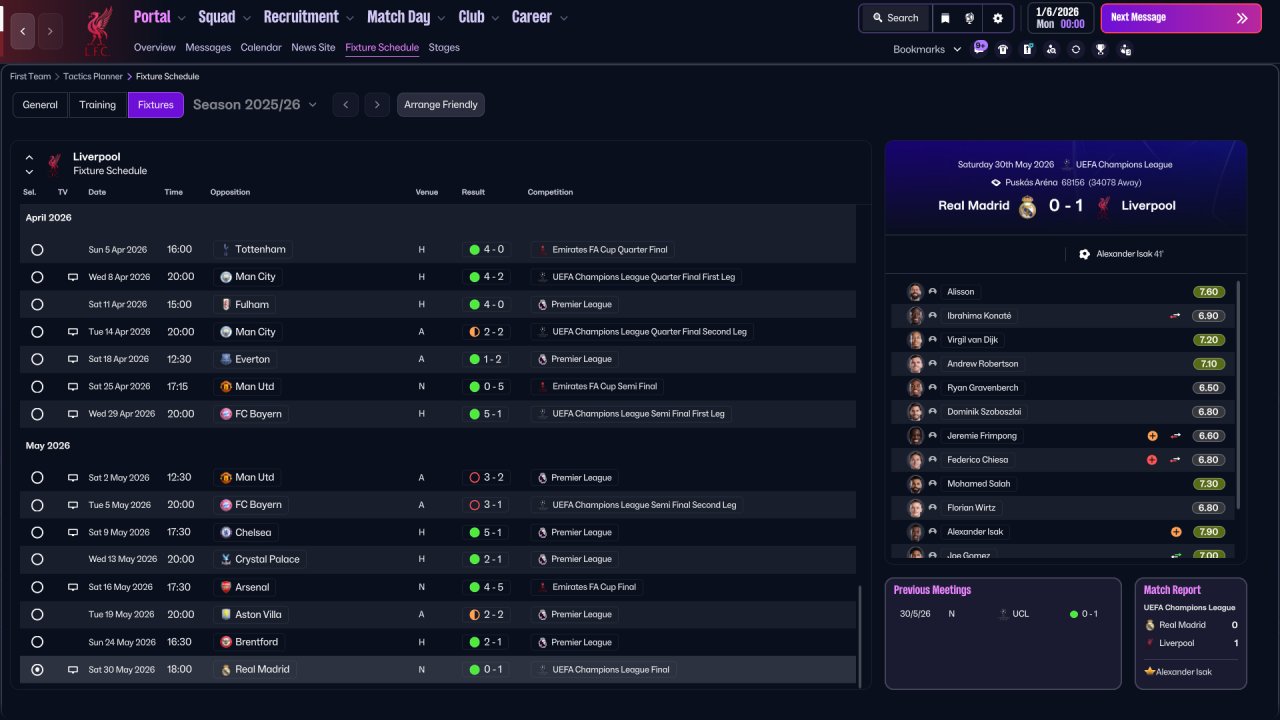Go to the previous season with the arrow
The width and height of the screenshot is (1280, 720).
[x=345, y=105]
